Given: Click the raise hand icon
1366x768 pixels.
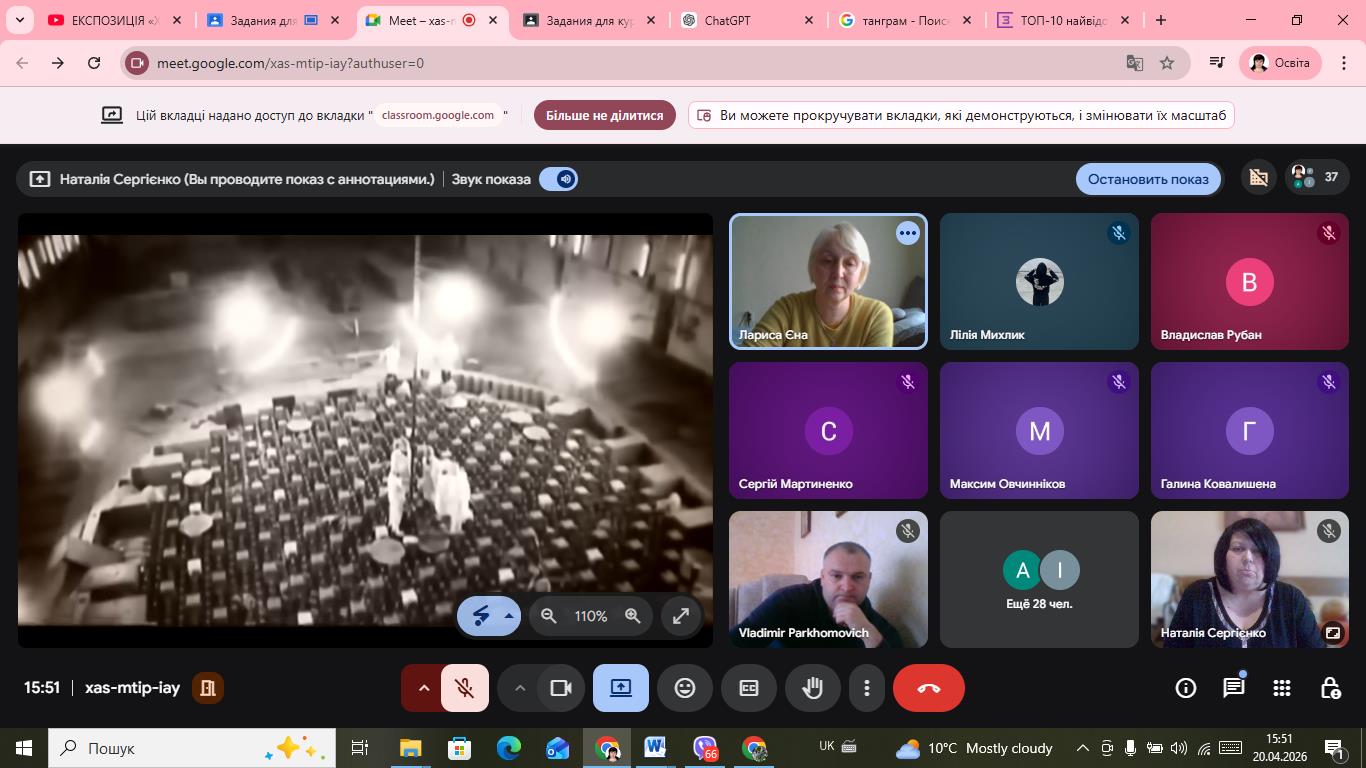Looking at the screenshot, I should (812, 688).
